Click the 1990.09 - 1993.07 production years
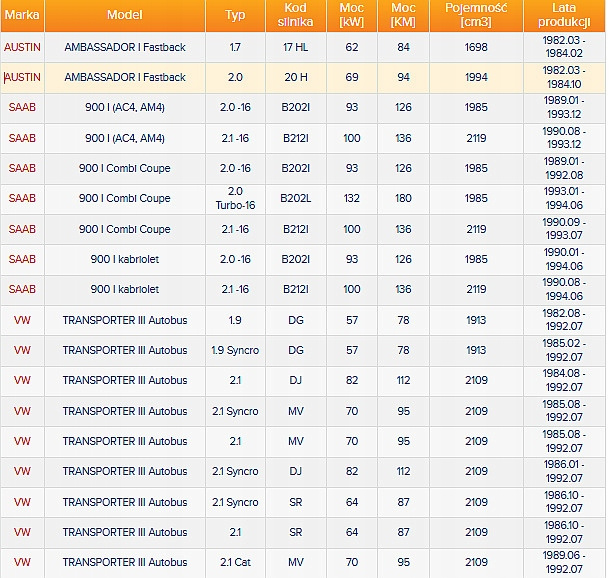 (564, 229)
